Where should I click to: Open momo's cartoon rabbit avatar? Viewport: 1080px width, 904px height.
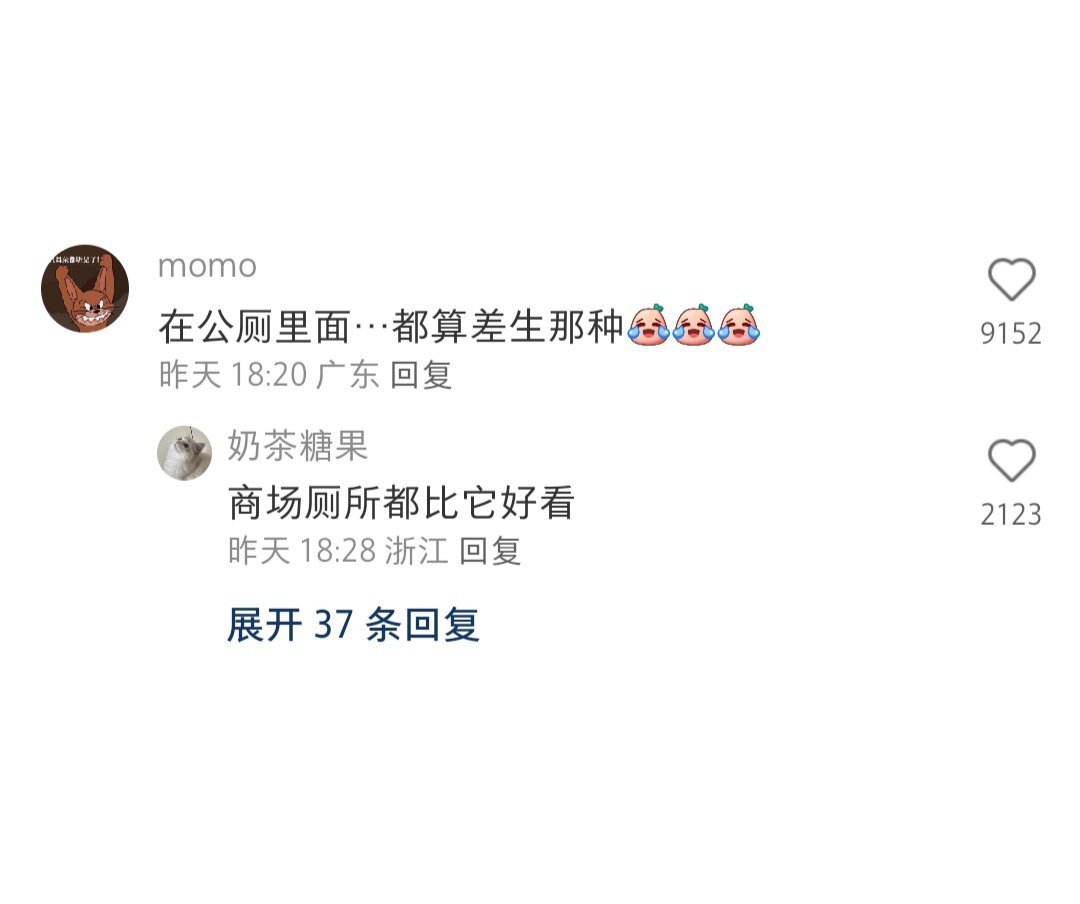tap(85, 288)
